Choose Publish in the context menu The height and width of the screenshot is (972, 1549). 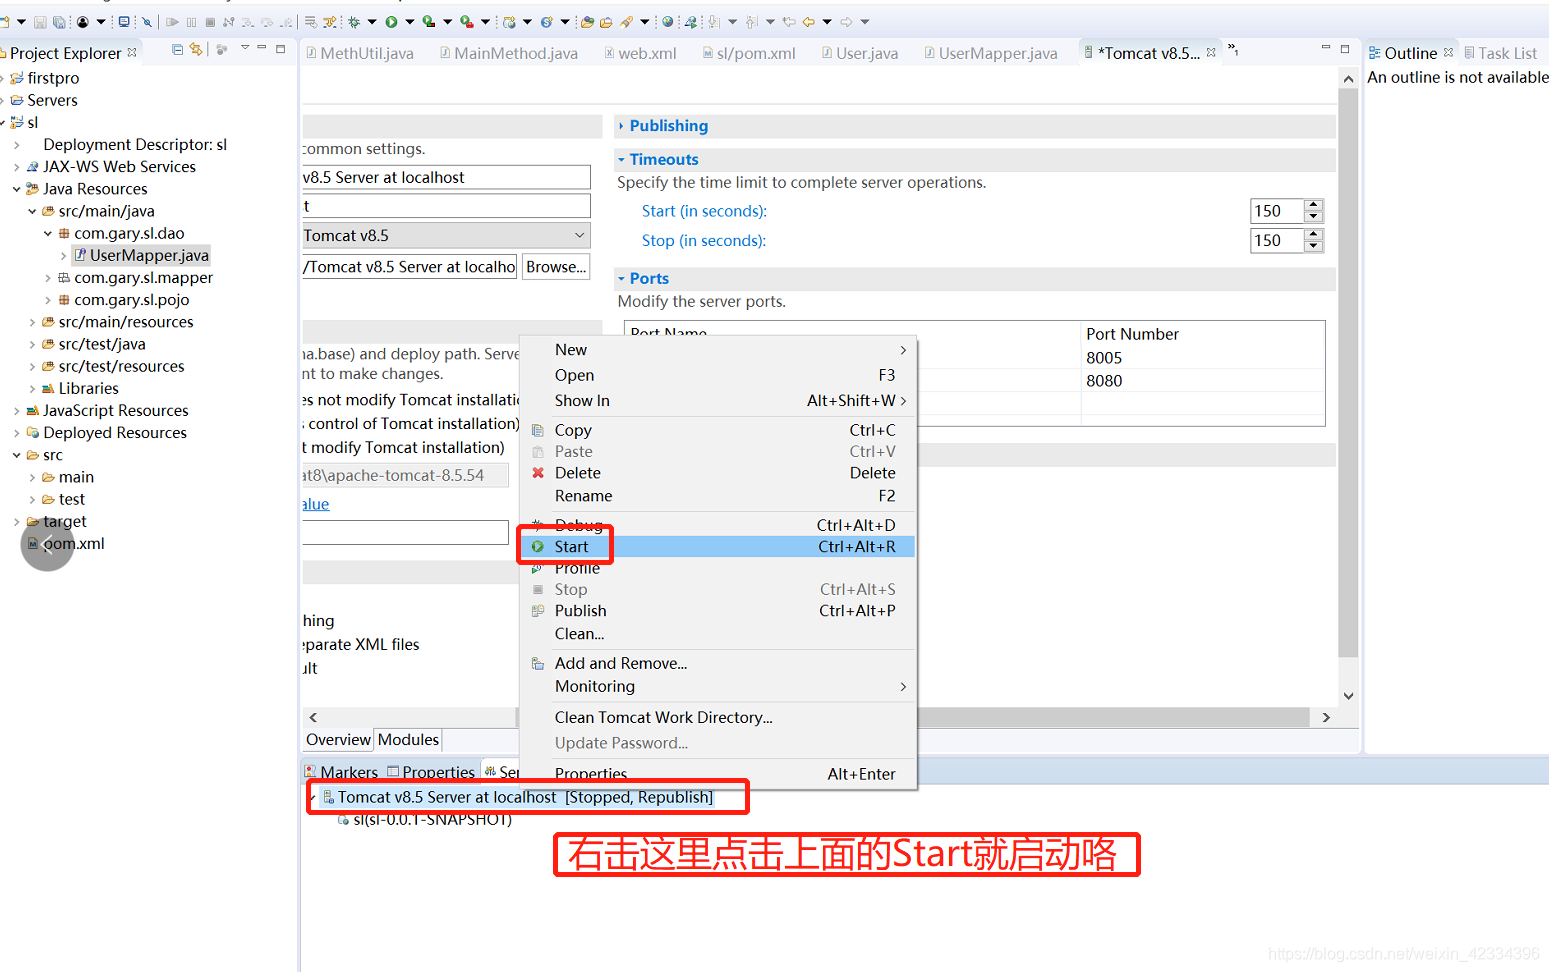(x=717, y=611)
